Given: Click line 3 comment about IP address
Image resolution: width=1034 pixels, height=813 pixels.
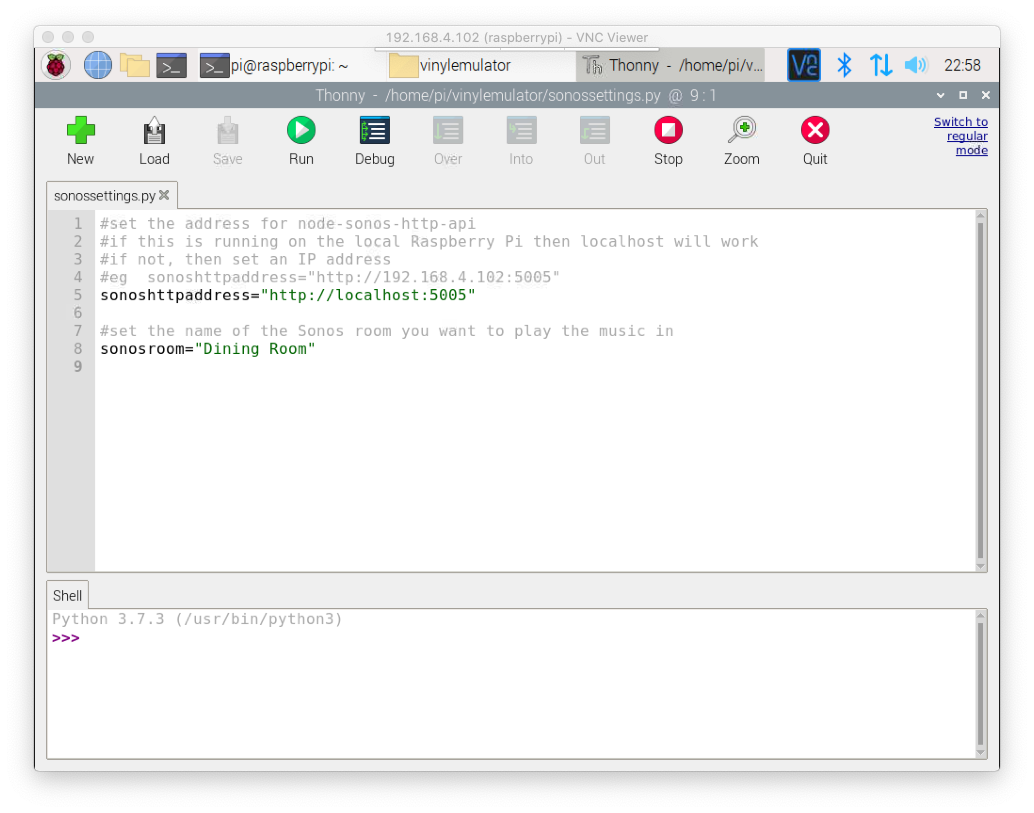Looking at the screenshot, I should point(245,259).
